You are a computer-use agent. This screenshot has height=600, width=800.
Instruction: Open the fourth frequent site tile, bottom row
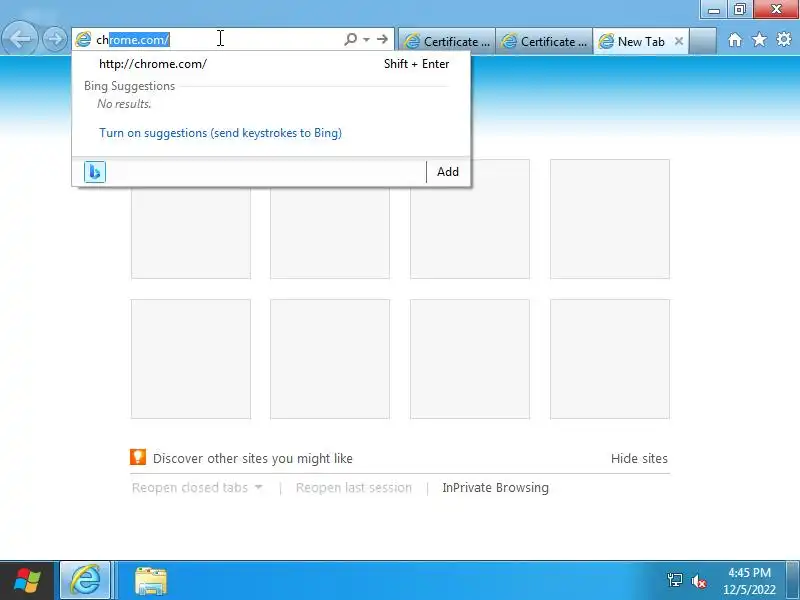coord(610,359)
